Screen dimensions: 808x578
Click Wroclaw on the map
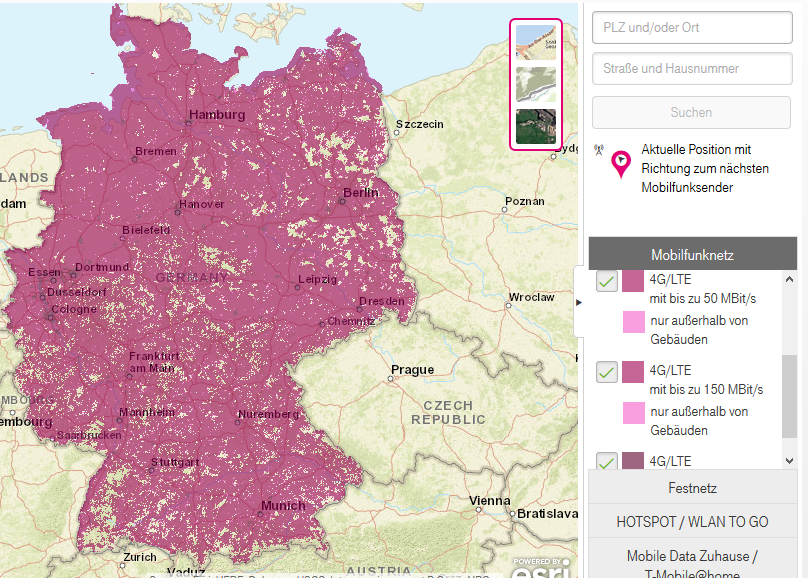[x=531, y=297]
